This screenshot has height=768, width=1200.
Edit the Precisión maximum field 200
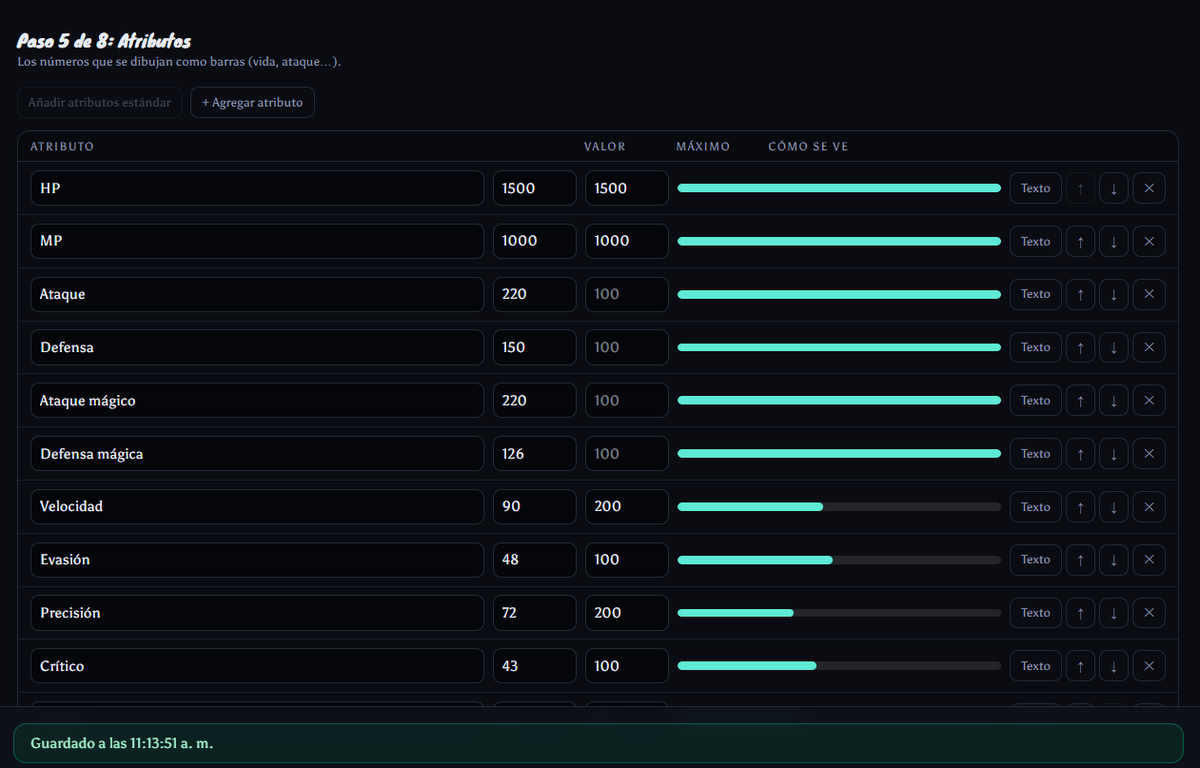click(627, 613)
